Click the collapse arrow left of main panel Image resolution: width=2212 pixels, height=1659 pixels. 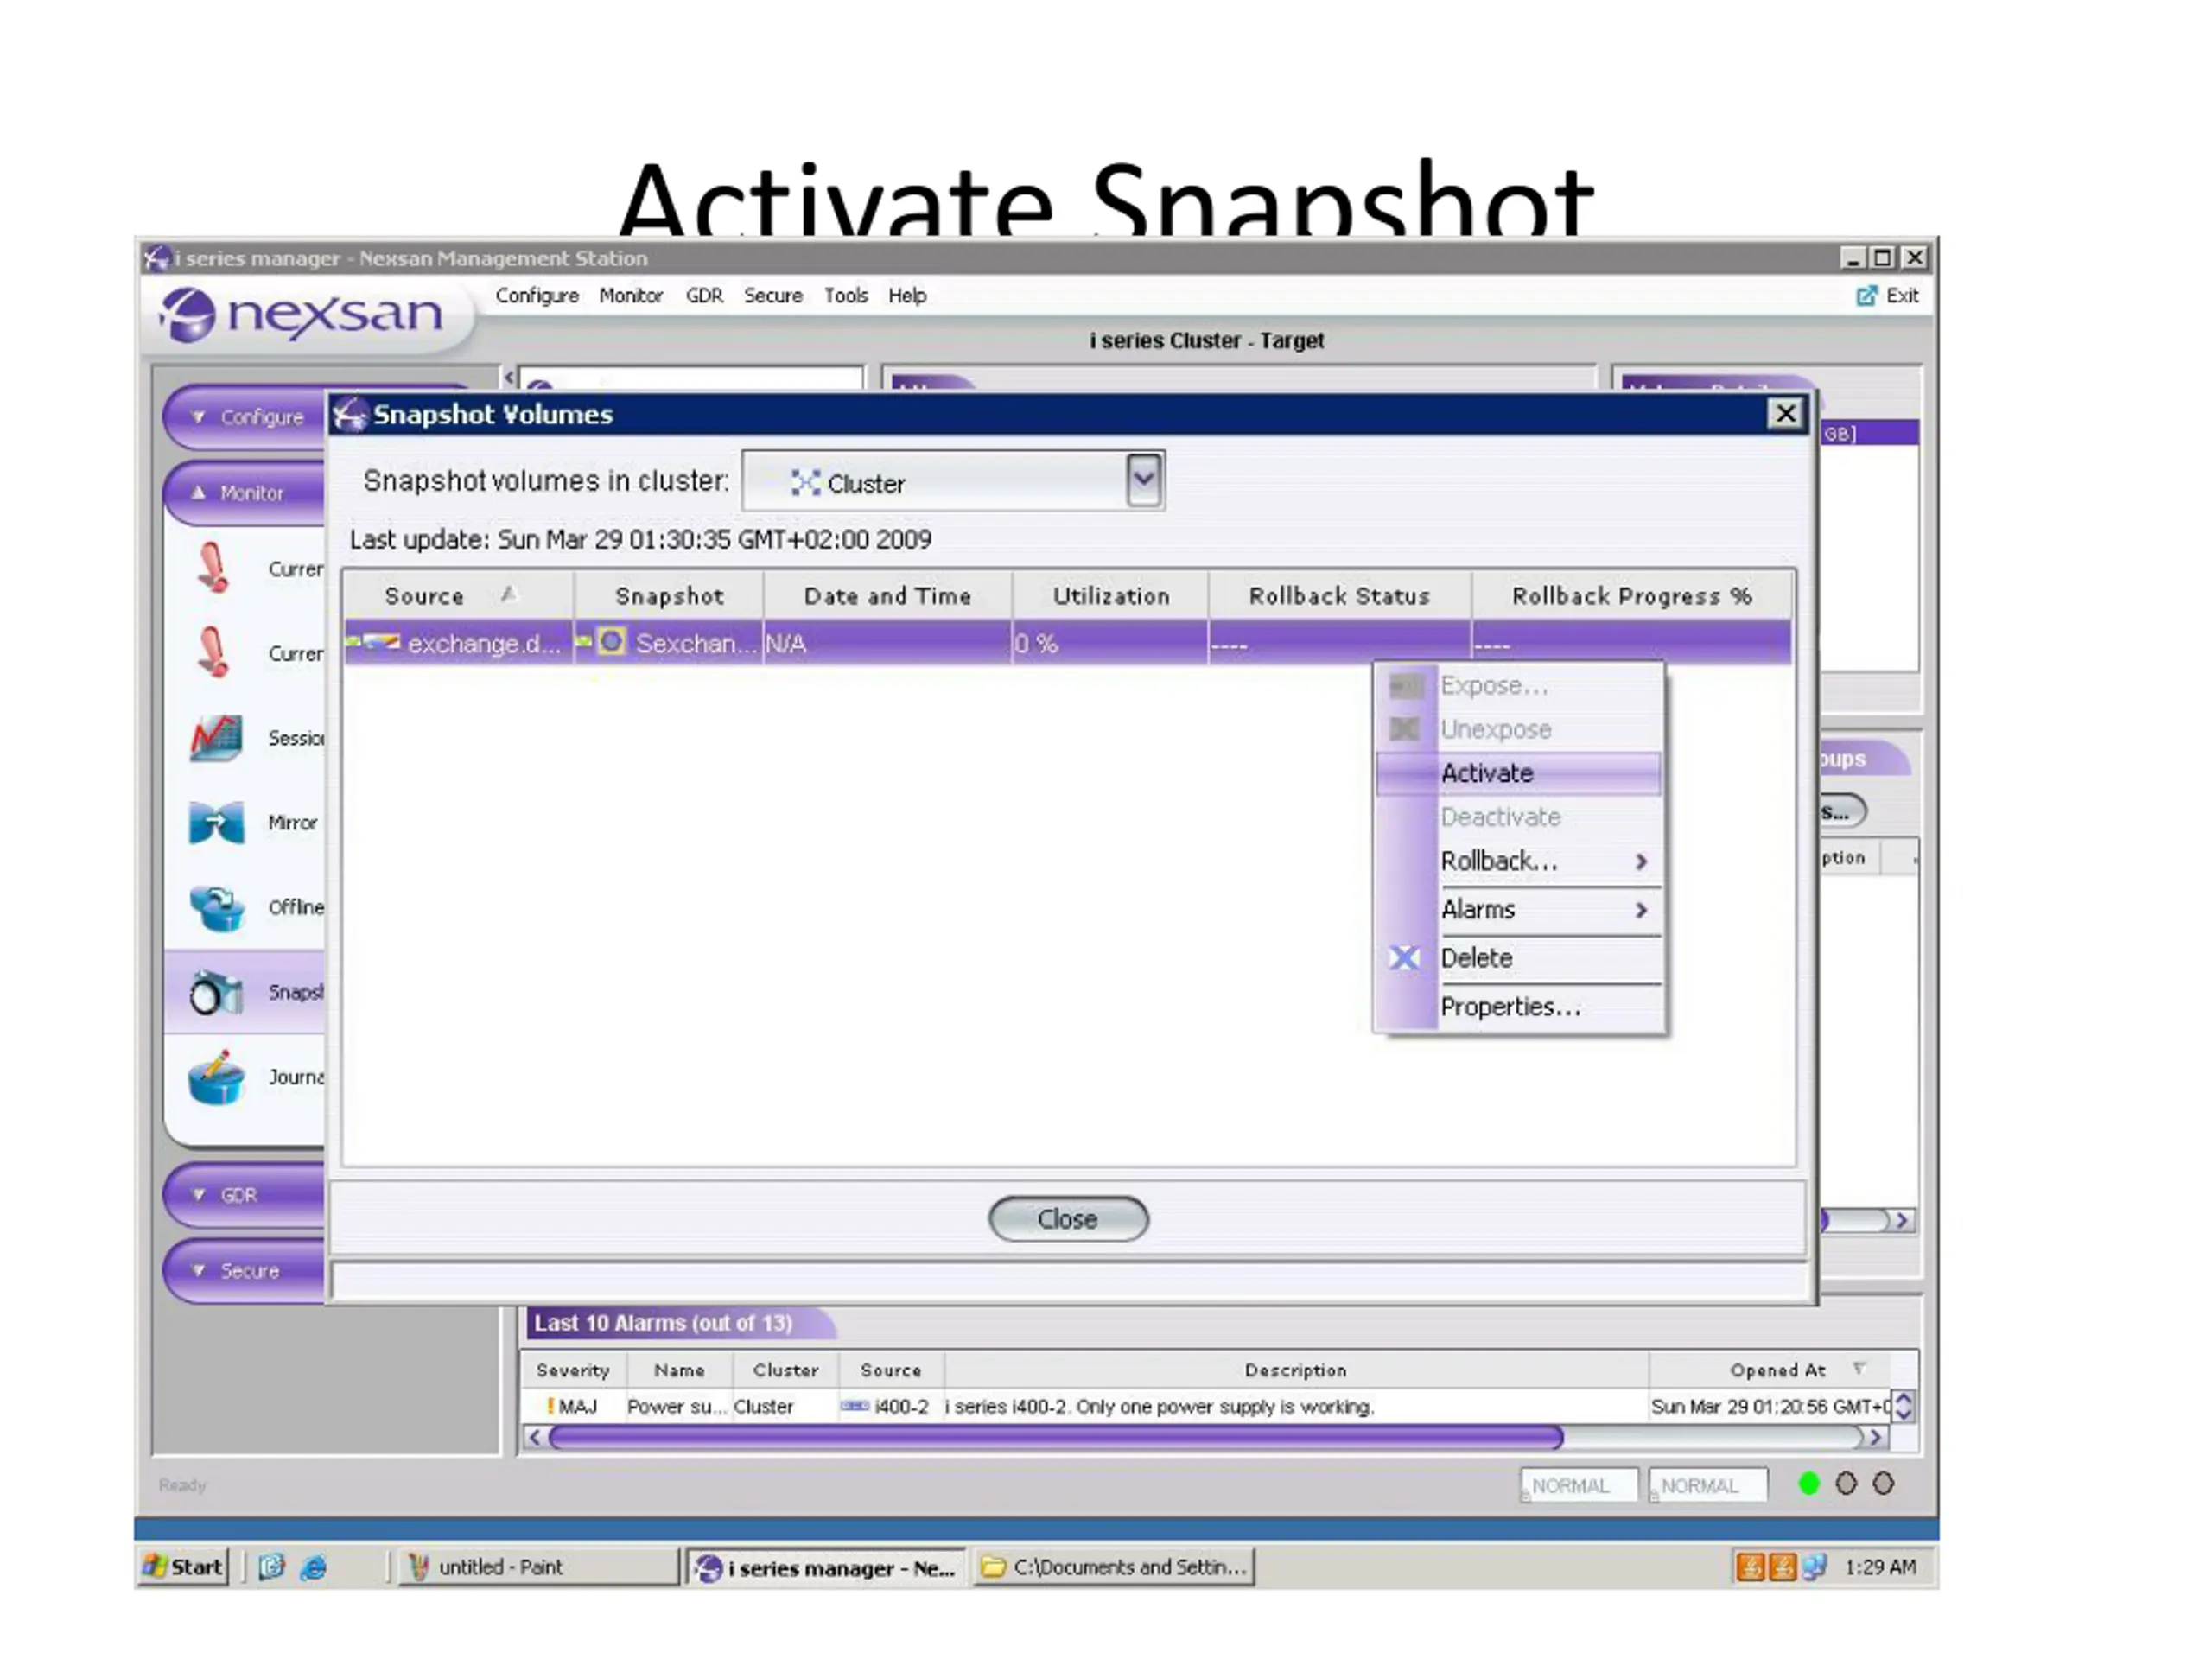509,377
